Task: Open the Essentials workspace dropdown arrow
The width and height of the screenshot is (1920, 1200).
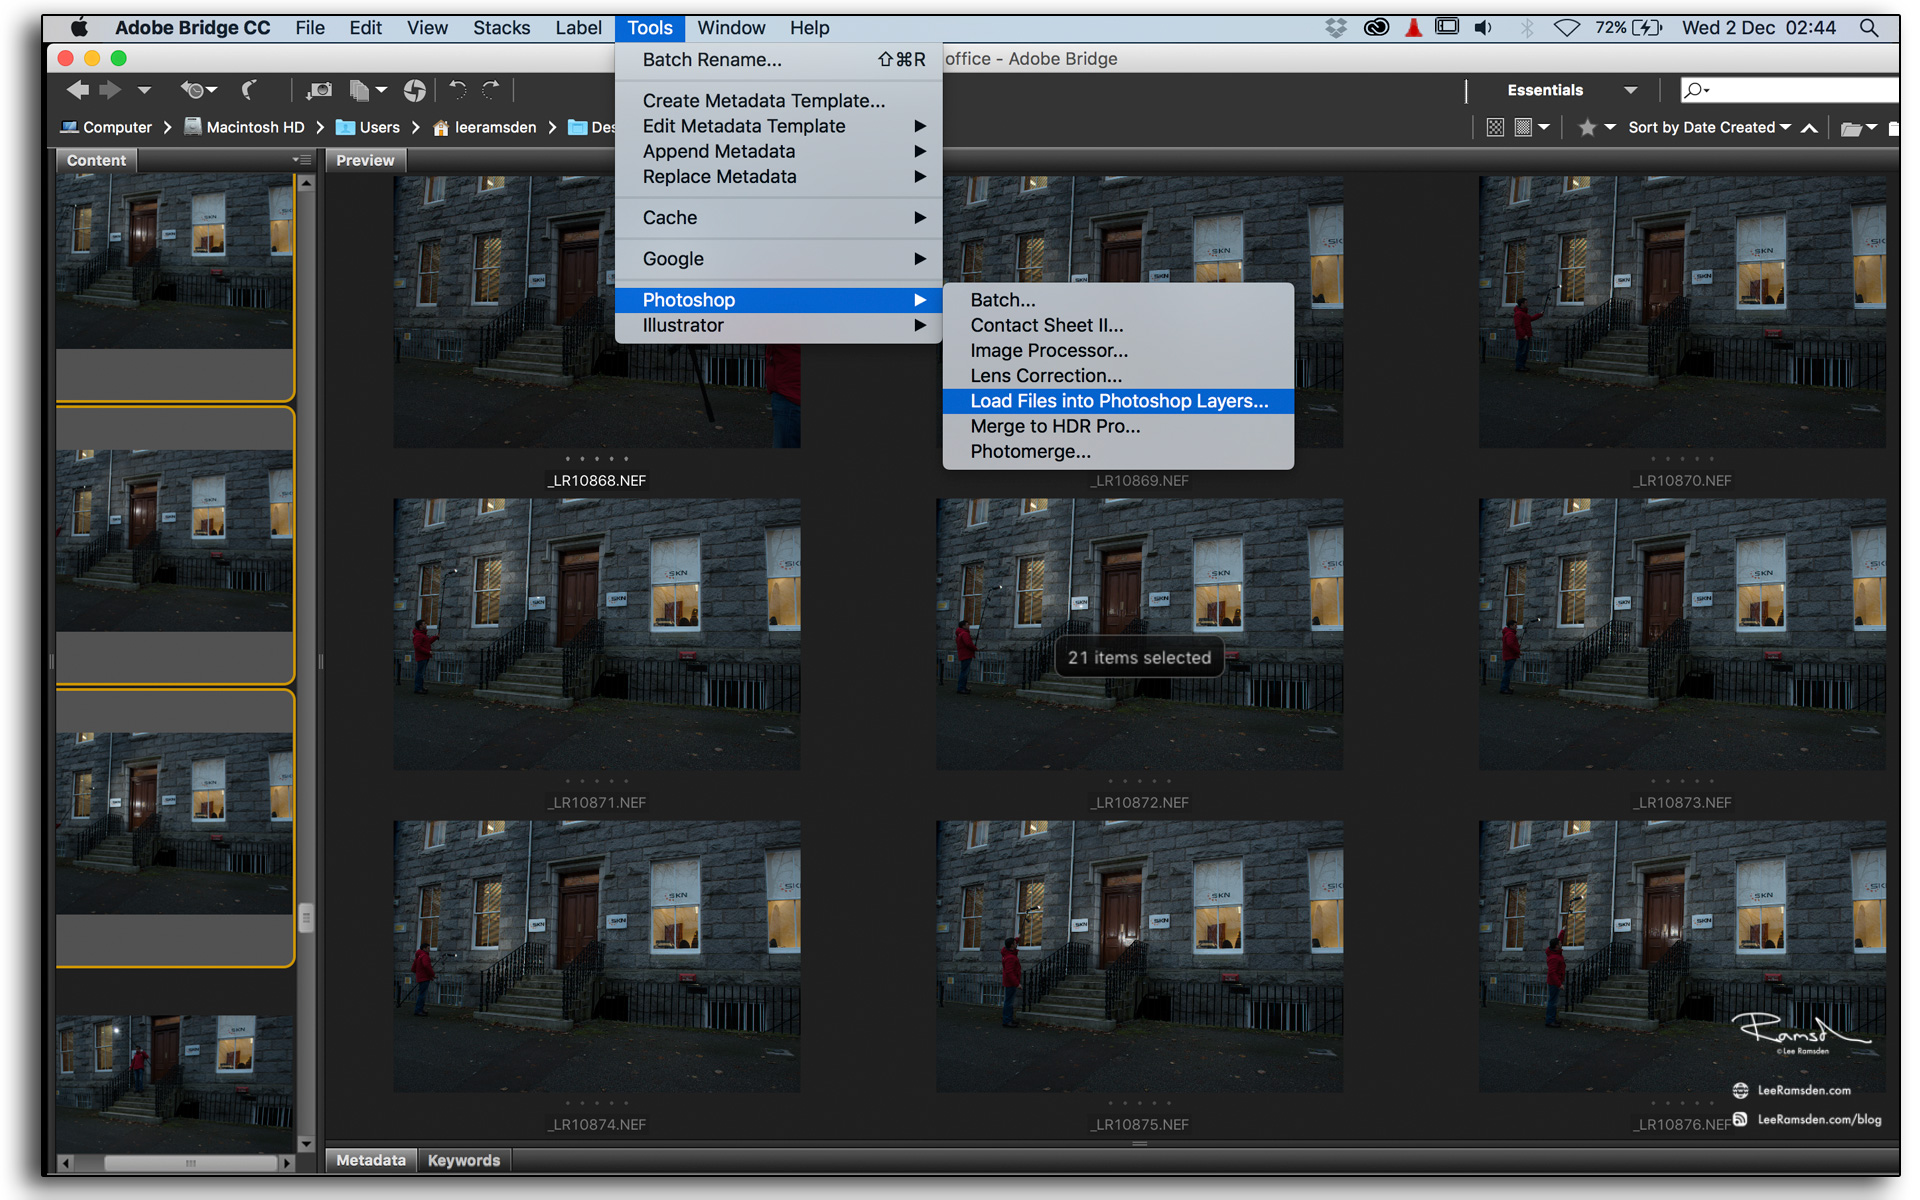Action: [x=1631, y=90]
